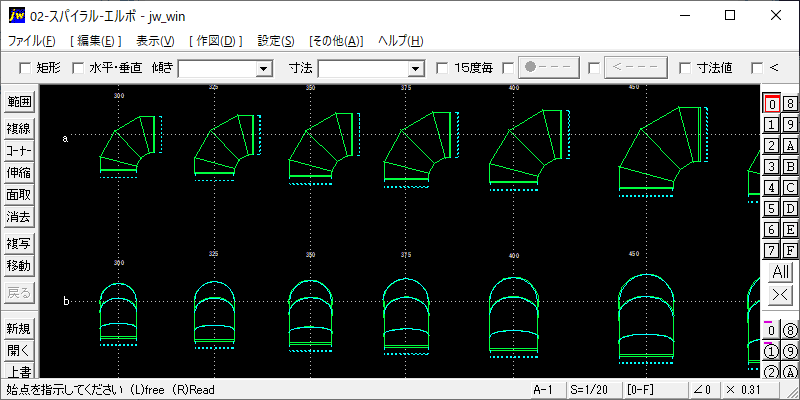
Task: Open the 設定(S) menu
Action: click(276, 41)
